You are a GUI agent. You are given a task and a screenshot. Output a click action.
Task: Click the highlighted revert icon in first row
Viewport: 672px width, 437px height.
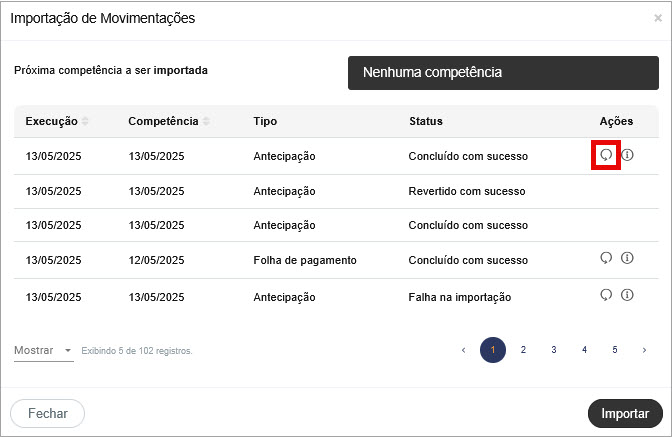606,155
